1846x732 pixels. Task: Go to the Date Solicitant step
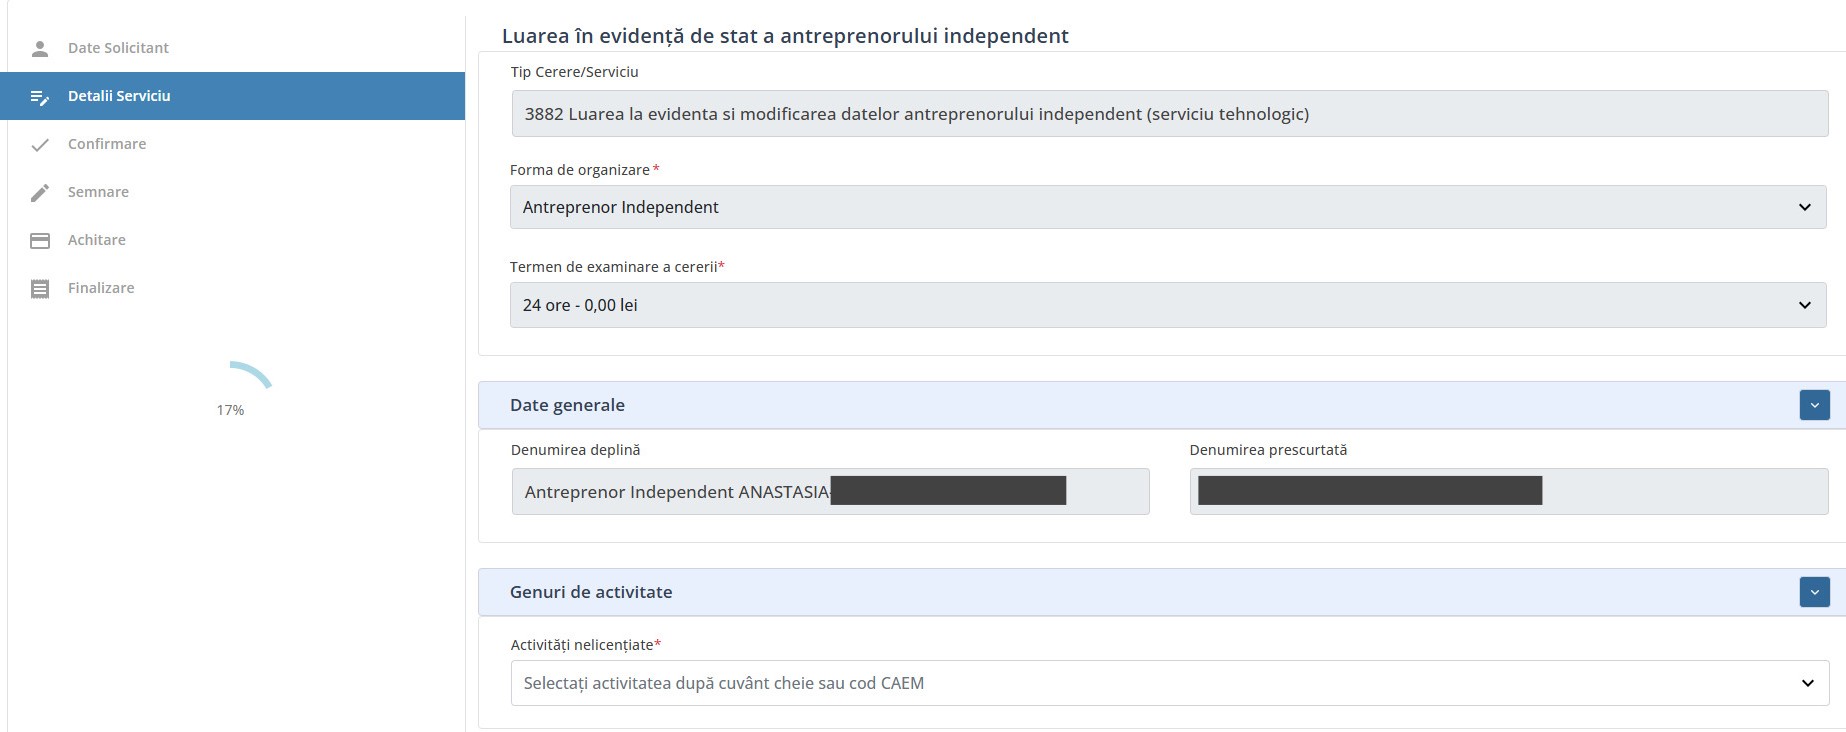point(118,48)
